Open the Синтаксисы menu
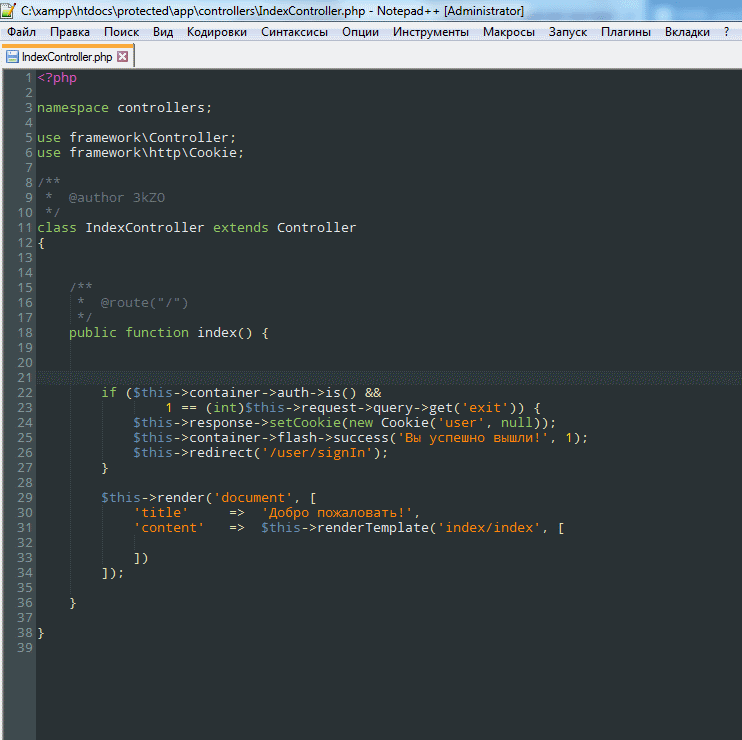Image resolution: width=742 pixels, height=740 pixels. pos(294,32)
